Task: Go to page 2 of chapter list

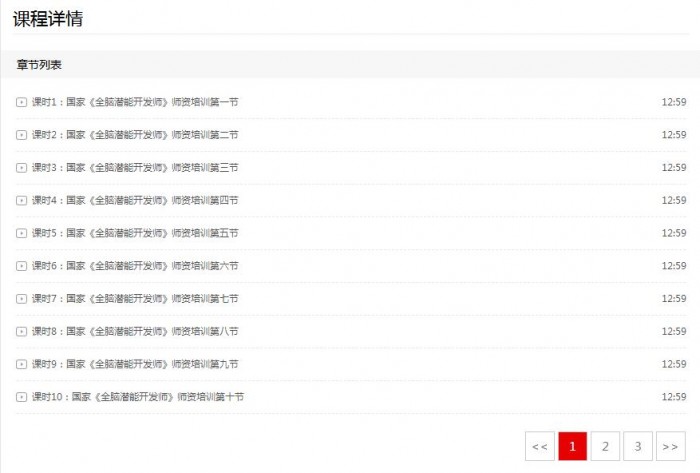Action: [605, 446]
